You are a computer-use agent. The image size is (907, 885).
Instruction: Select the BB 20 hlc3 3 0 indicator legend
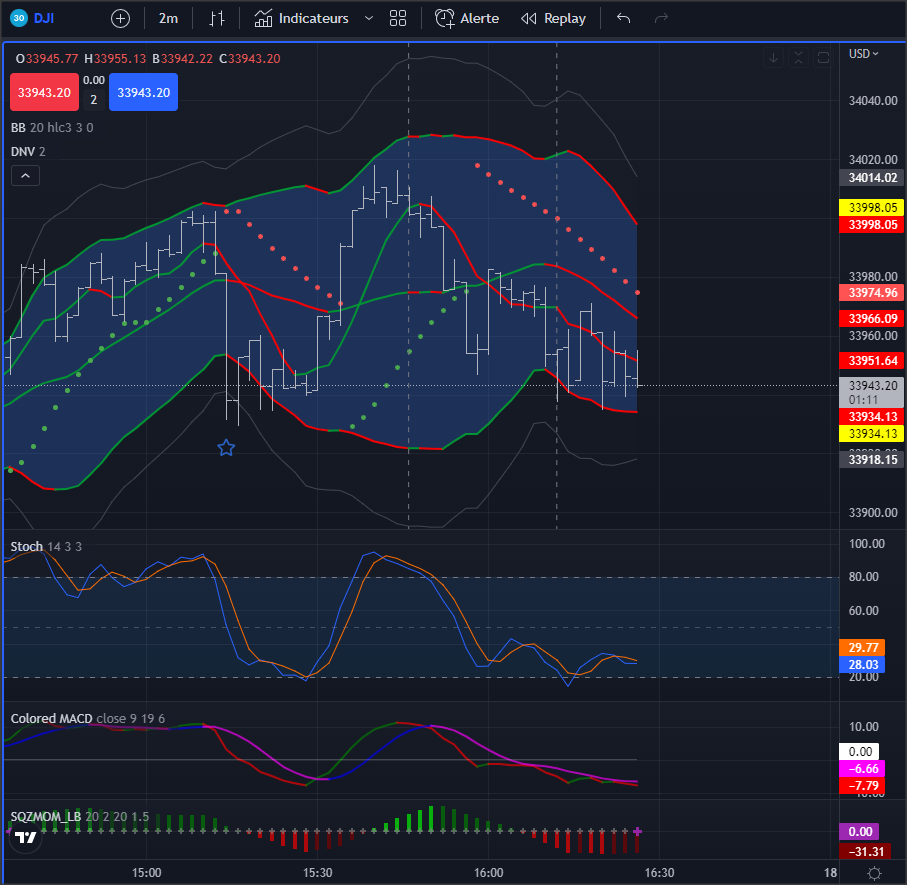click(52, 128)
